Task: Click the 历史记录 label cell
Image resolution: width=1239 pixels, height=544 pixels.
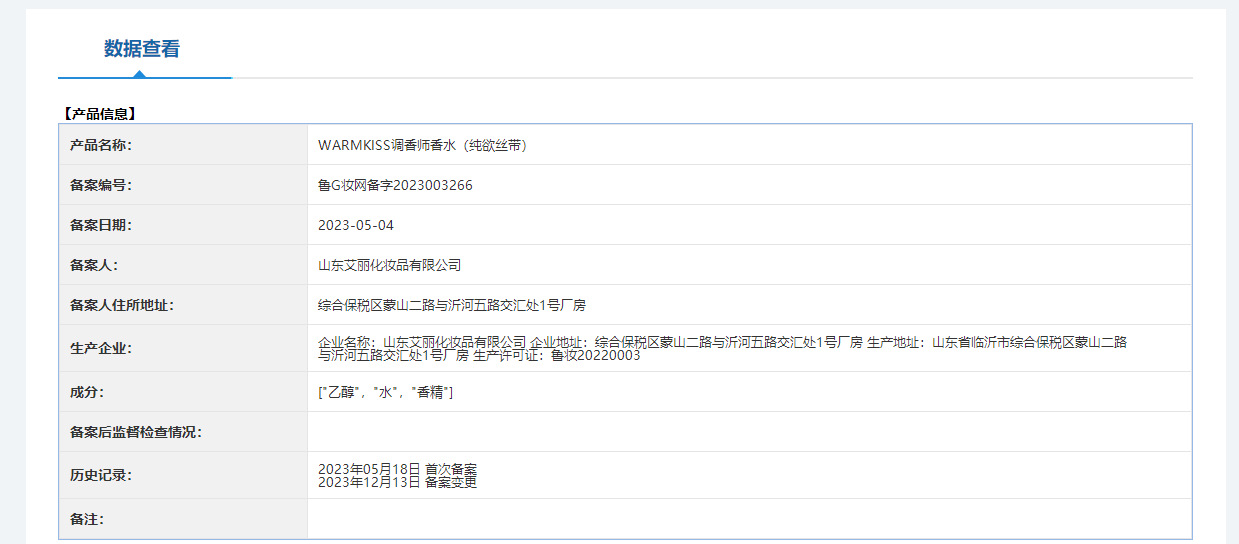Action: (x=183, y=475)
